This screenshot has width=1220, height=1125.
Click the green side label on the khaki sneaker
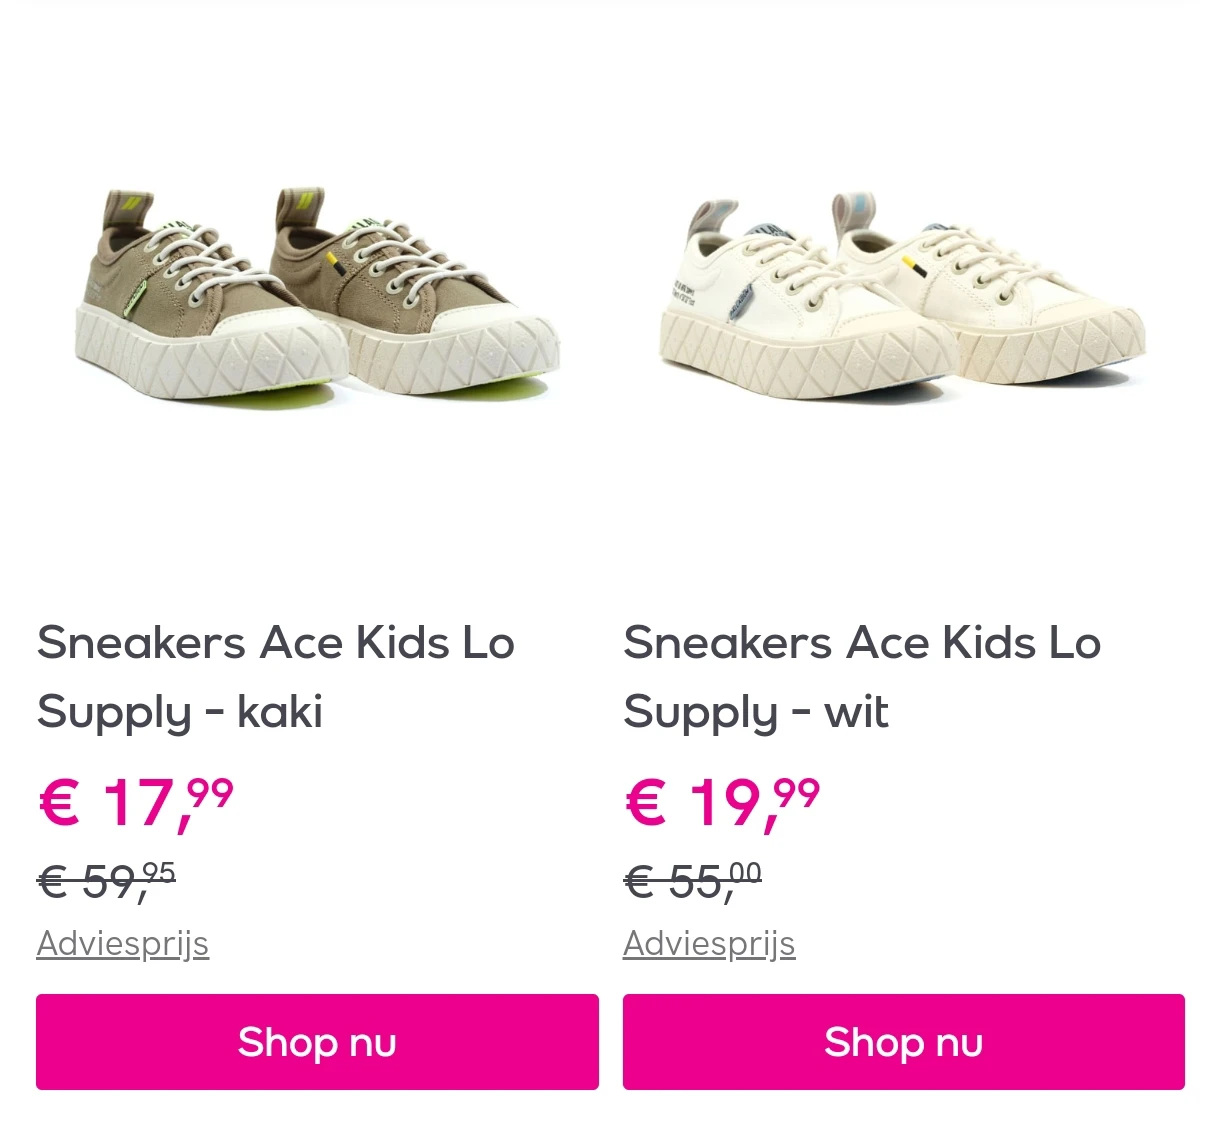tap(137, 296)
